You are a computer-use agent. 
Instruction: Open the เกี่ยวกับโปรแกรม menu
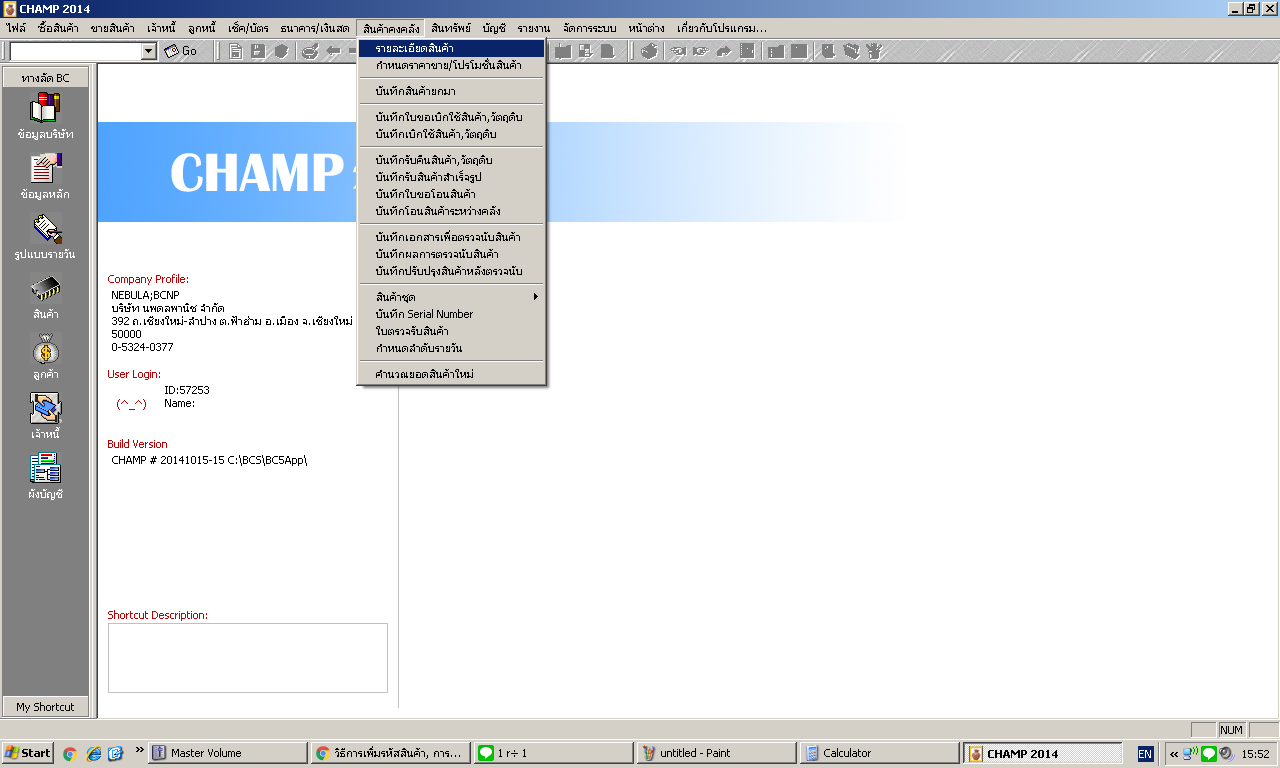(x=722, y=28)
